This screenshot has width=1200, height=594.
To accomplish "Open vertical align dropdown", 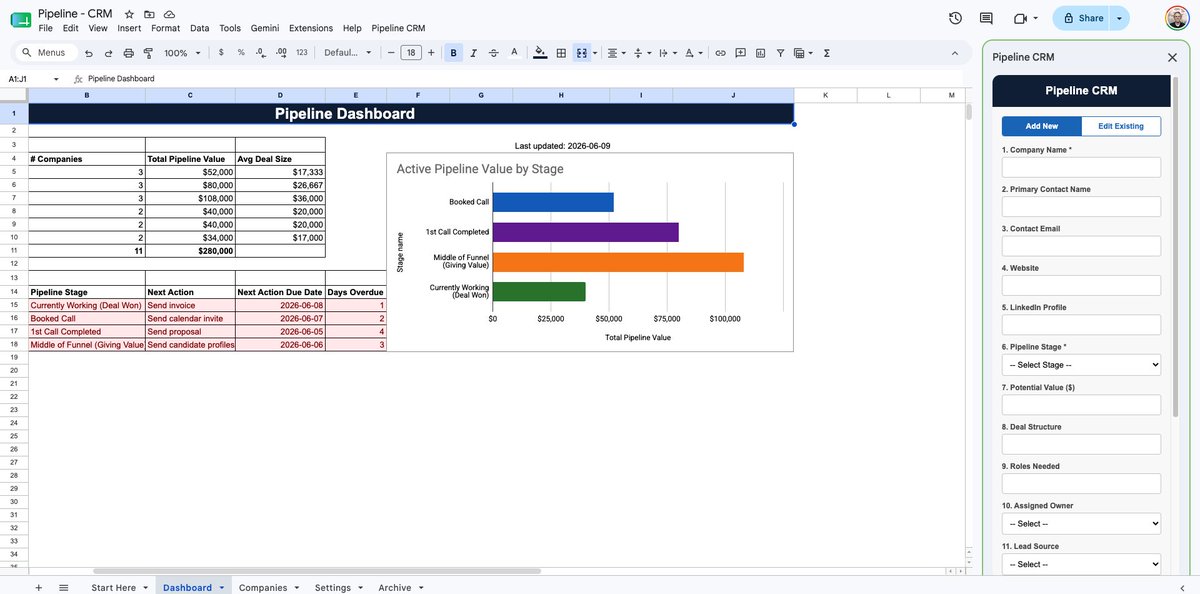I will (x=643, y=52).
